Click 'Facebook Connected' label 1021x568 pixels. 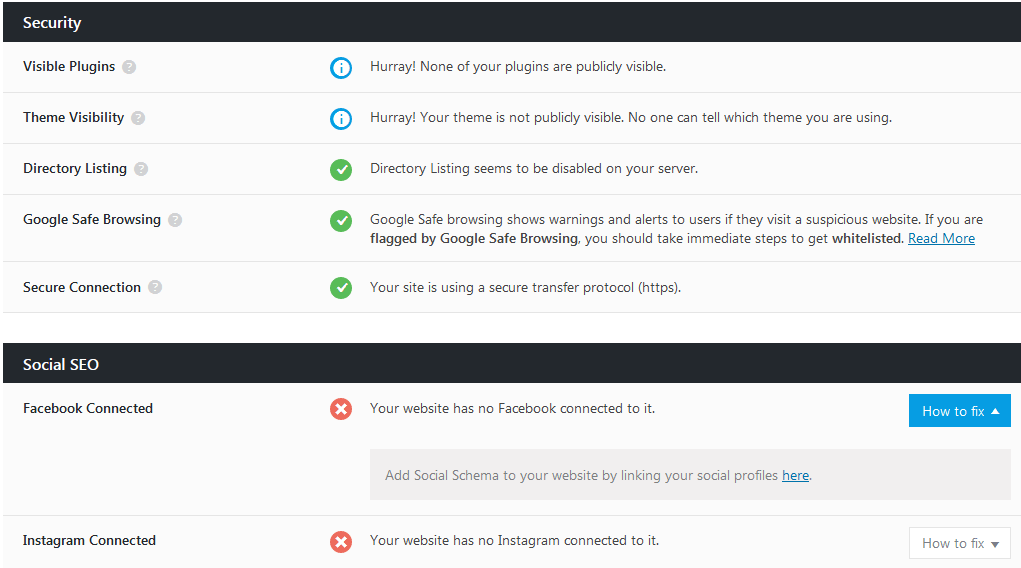(x=88, y=408)
